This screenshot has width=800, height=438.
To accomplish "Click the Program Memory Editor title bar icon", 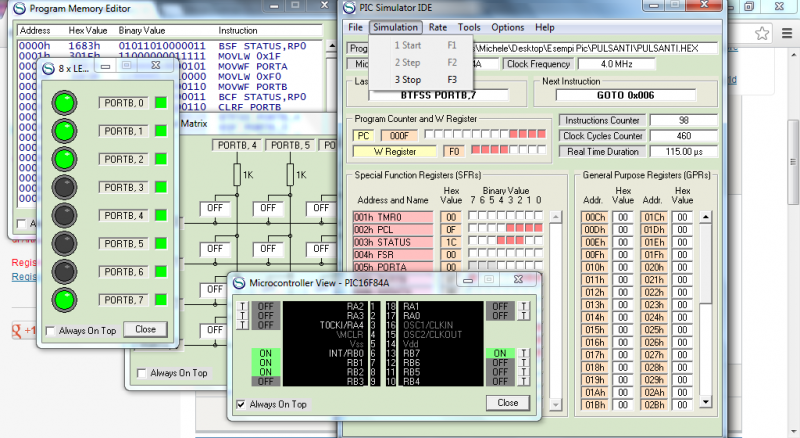I will (19, 9).
